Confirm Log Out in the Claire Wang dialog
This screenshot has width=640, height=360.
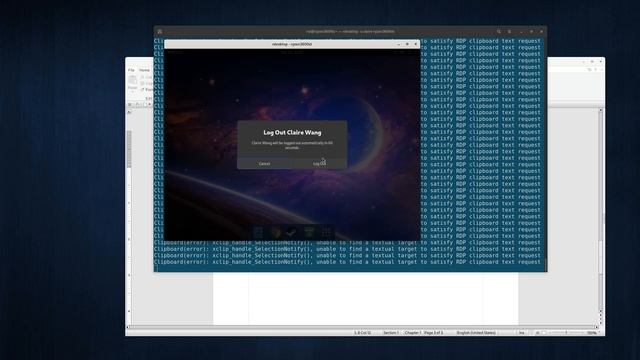point(320,163)
